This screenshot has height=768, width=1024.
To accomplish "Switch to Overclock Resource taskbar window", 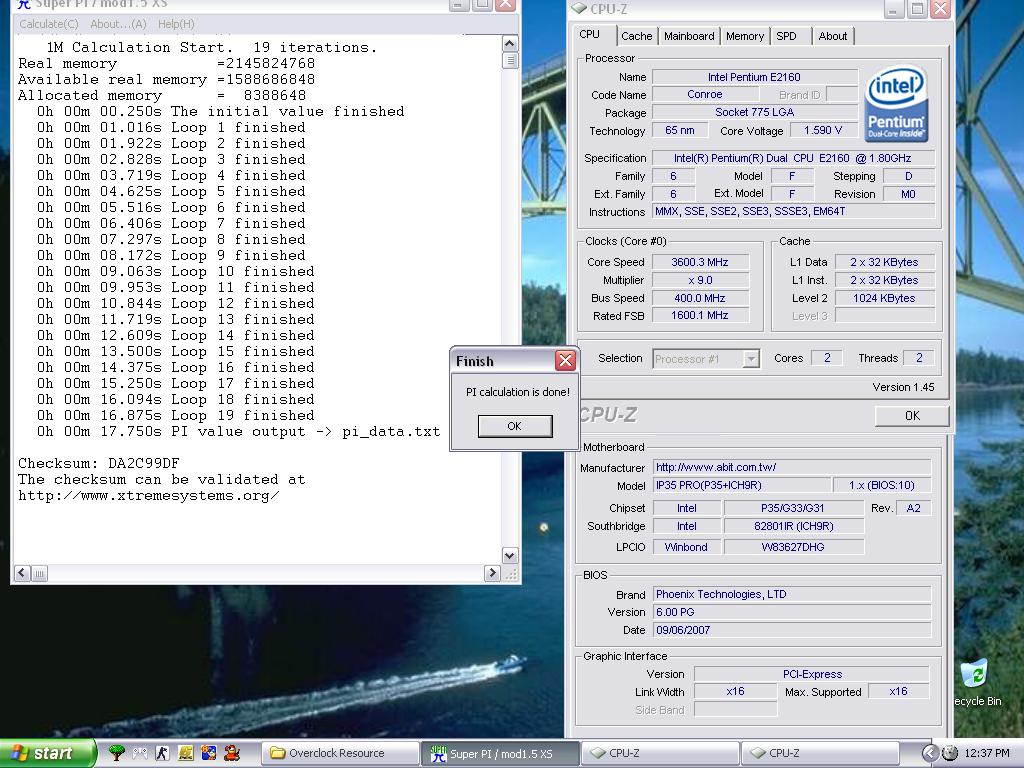I will 340,753.
